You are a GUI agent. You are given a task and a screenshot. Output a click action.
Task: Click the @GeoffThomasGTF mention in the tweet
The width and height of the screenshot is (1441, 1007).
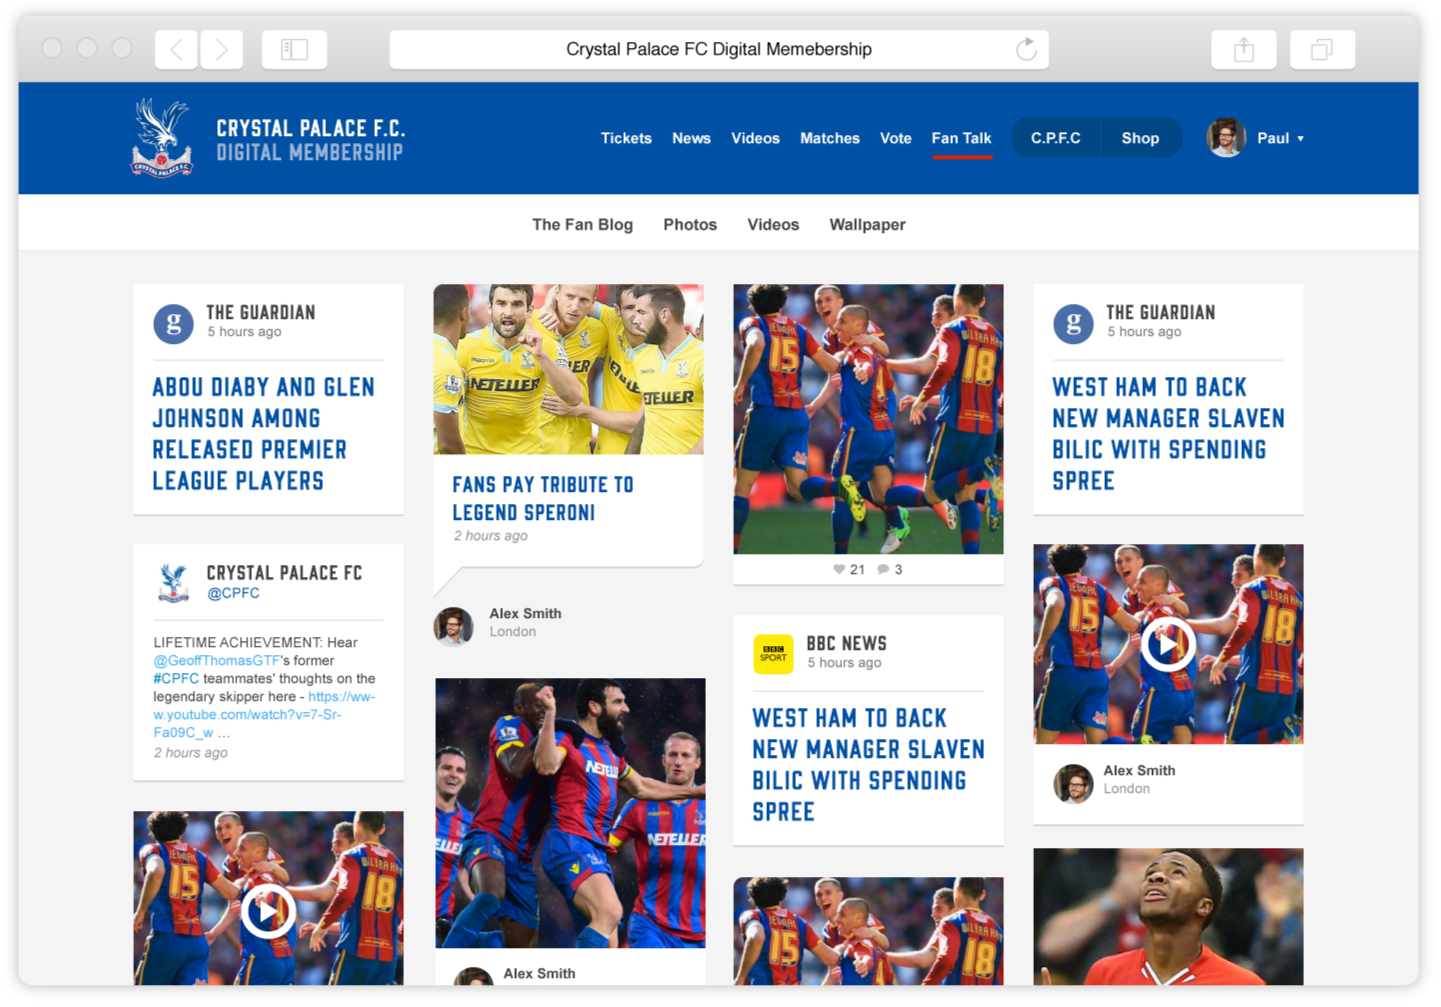217,661
